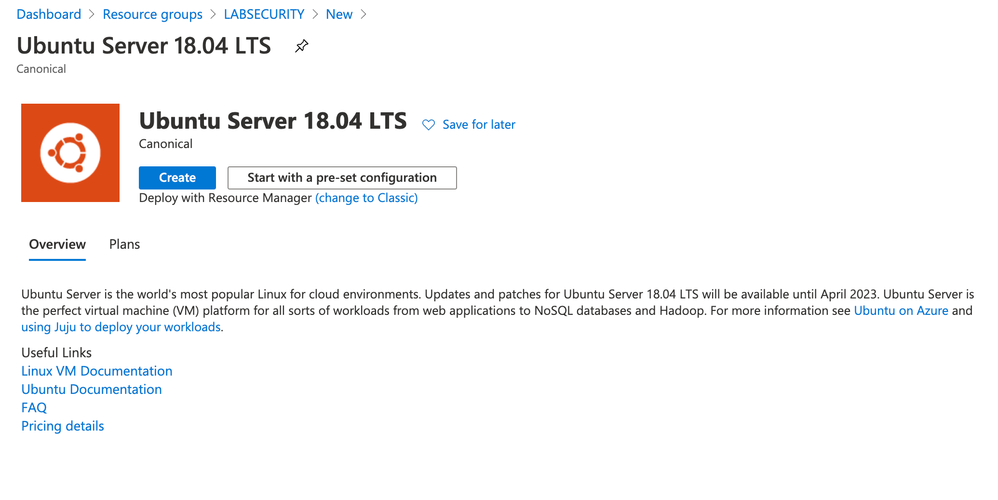
Task: View Pricing details link
Action: [62, 426]
